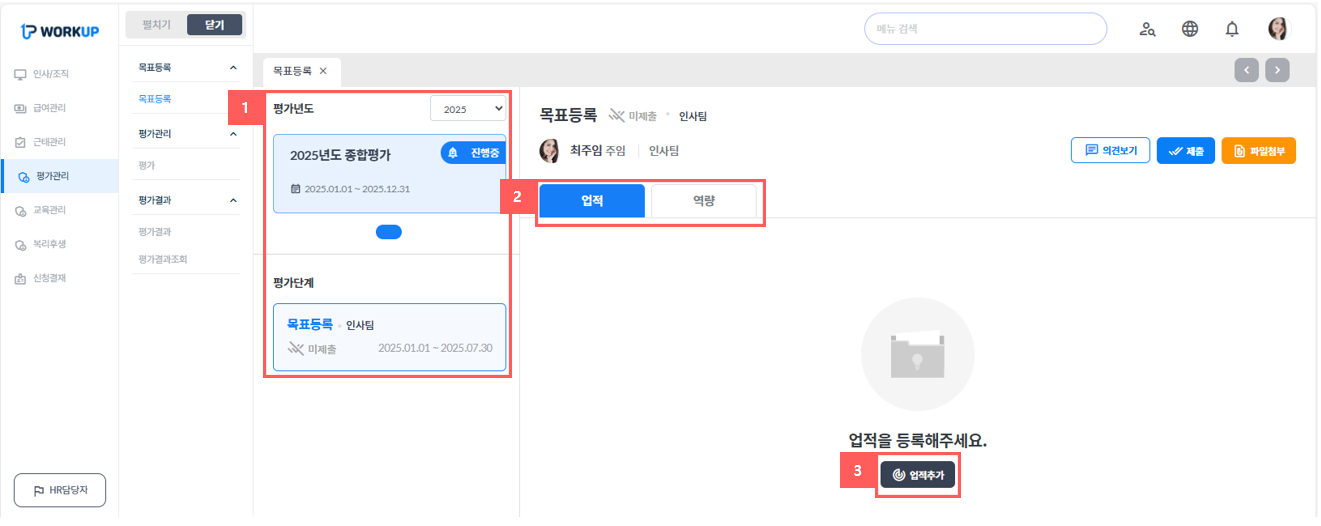
Task: Open the 급여관리 sidebar menu
Action: click(x=58, y=108)
